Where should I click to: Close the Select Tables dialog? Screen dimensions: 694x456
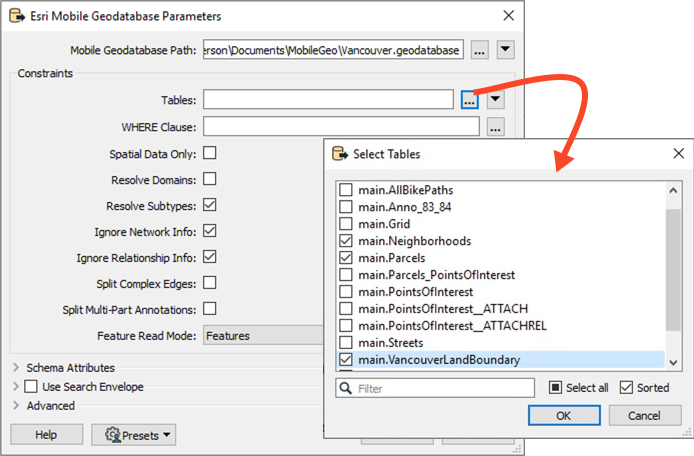click(679, 154)
